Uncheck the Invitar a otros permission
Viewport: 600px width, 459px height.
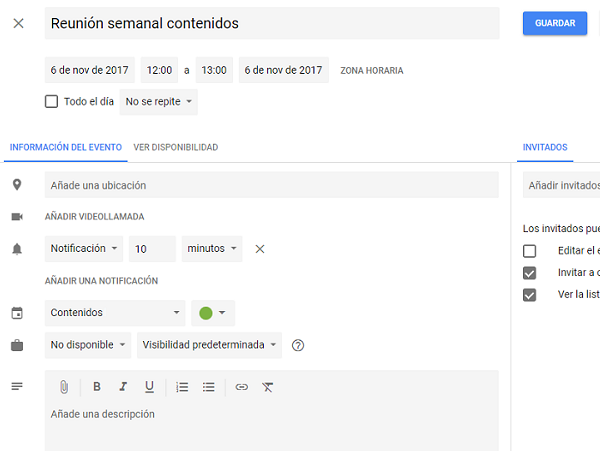click(x=530, y=273)
